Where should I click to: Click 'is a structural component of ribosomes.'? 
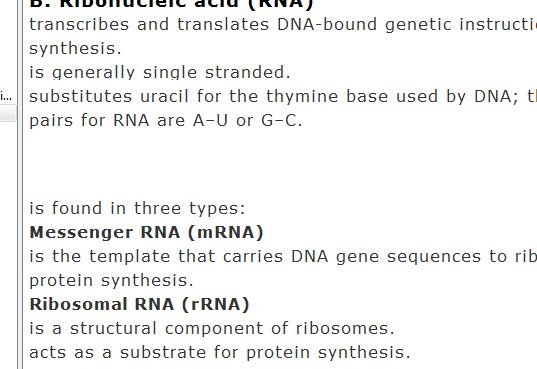[x=212, y=328]
